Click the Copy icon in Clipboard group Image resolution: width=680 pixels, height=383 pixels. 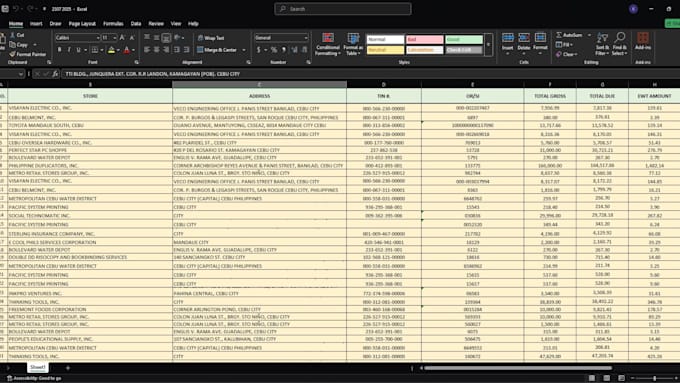point(13,45)
